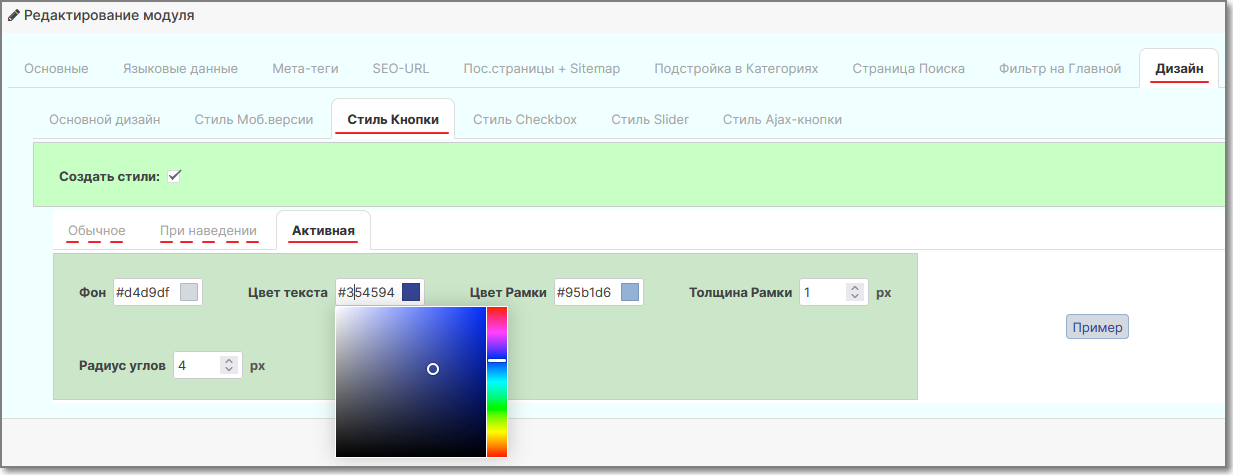
Task: Click inside the color saturation gradient area
Action: [410, 382]
